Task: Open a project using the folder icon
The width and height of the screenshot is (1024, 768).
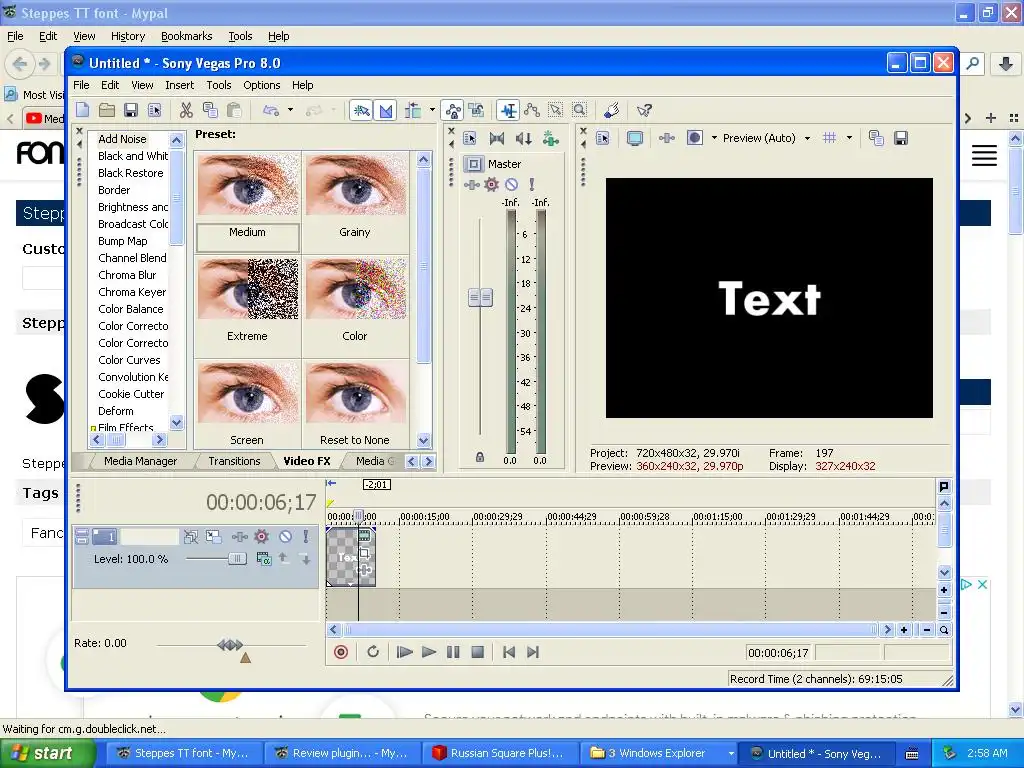Action: [106, 110]
